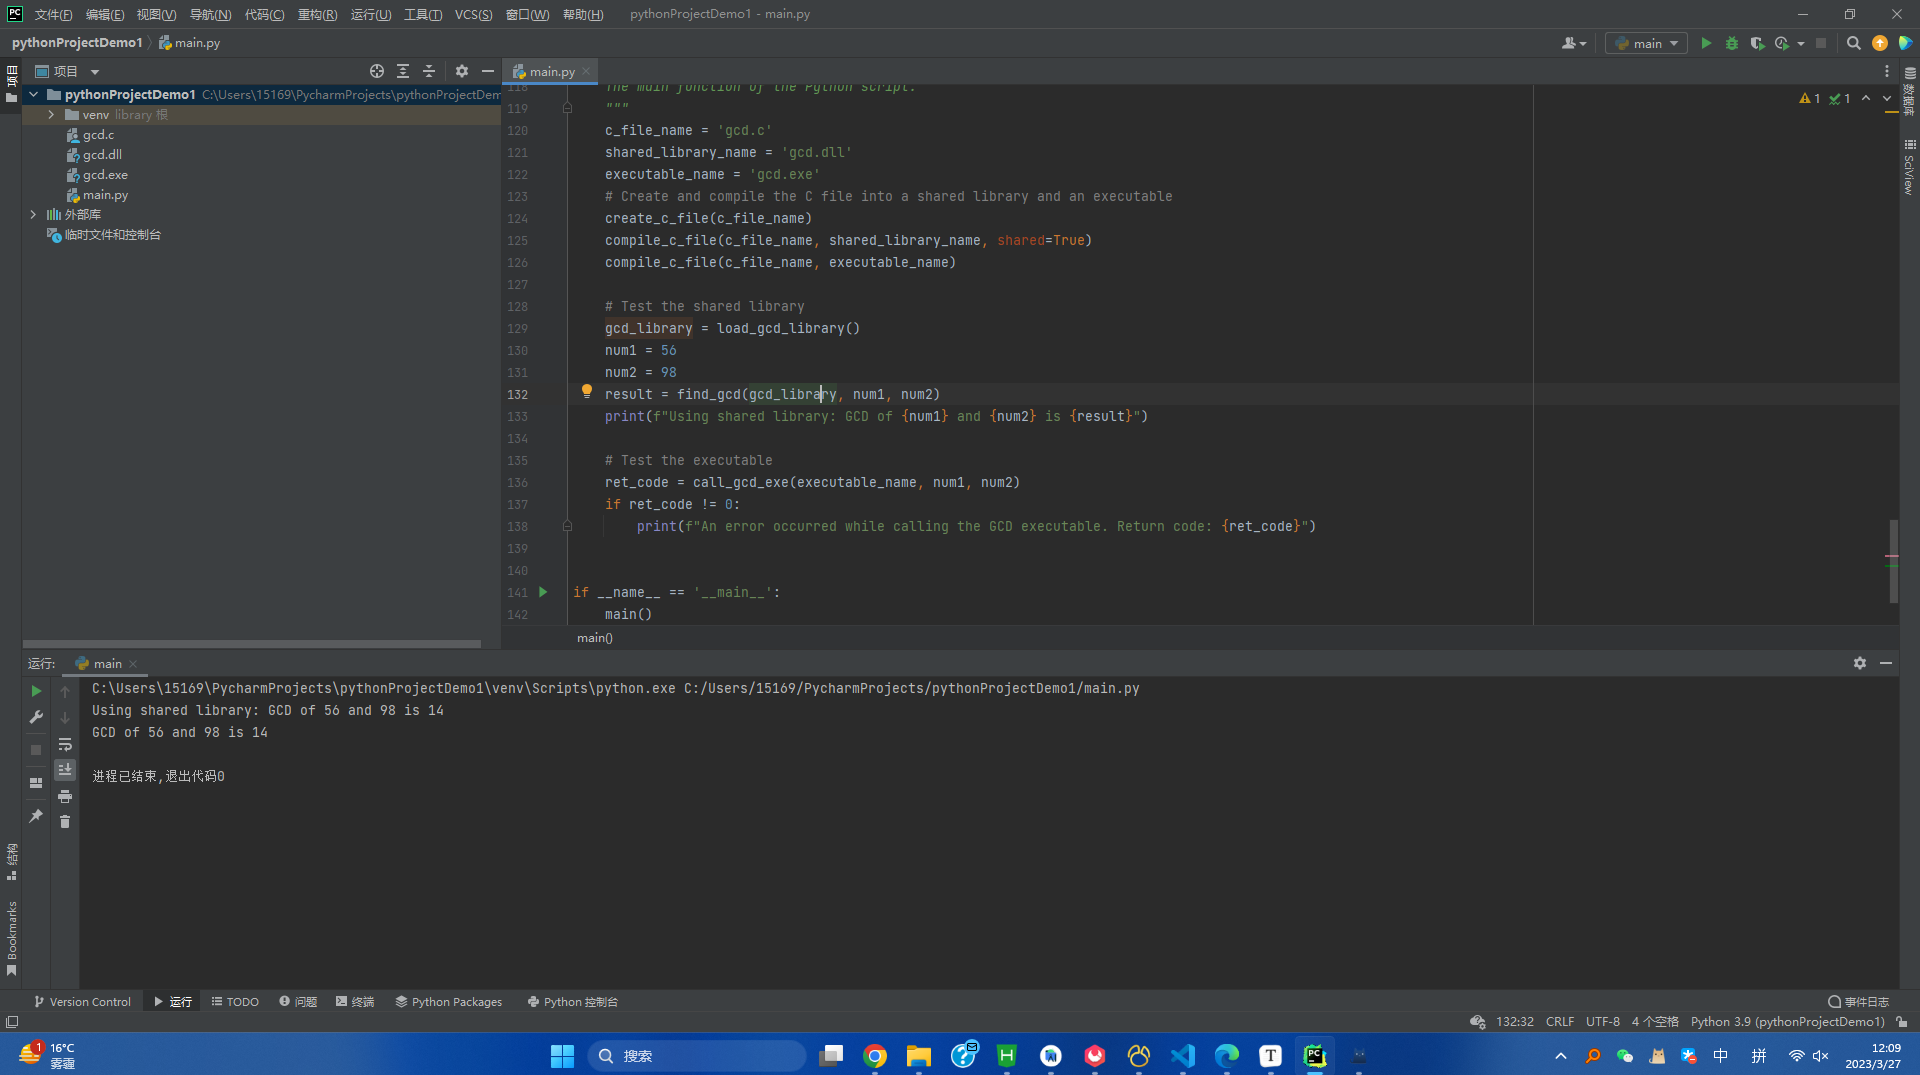1920x1075 pixels.
Task: Open Version Control tool window
Action: pos(82,1001)
